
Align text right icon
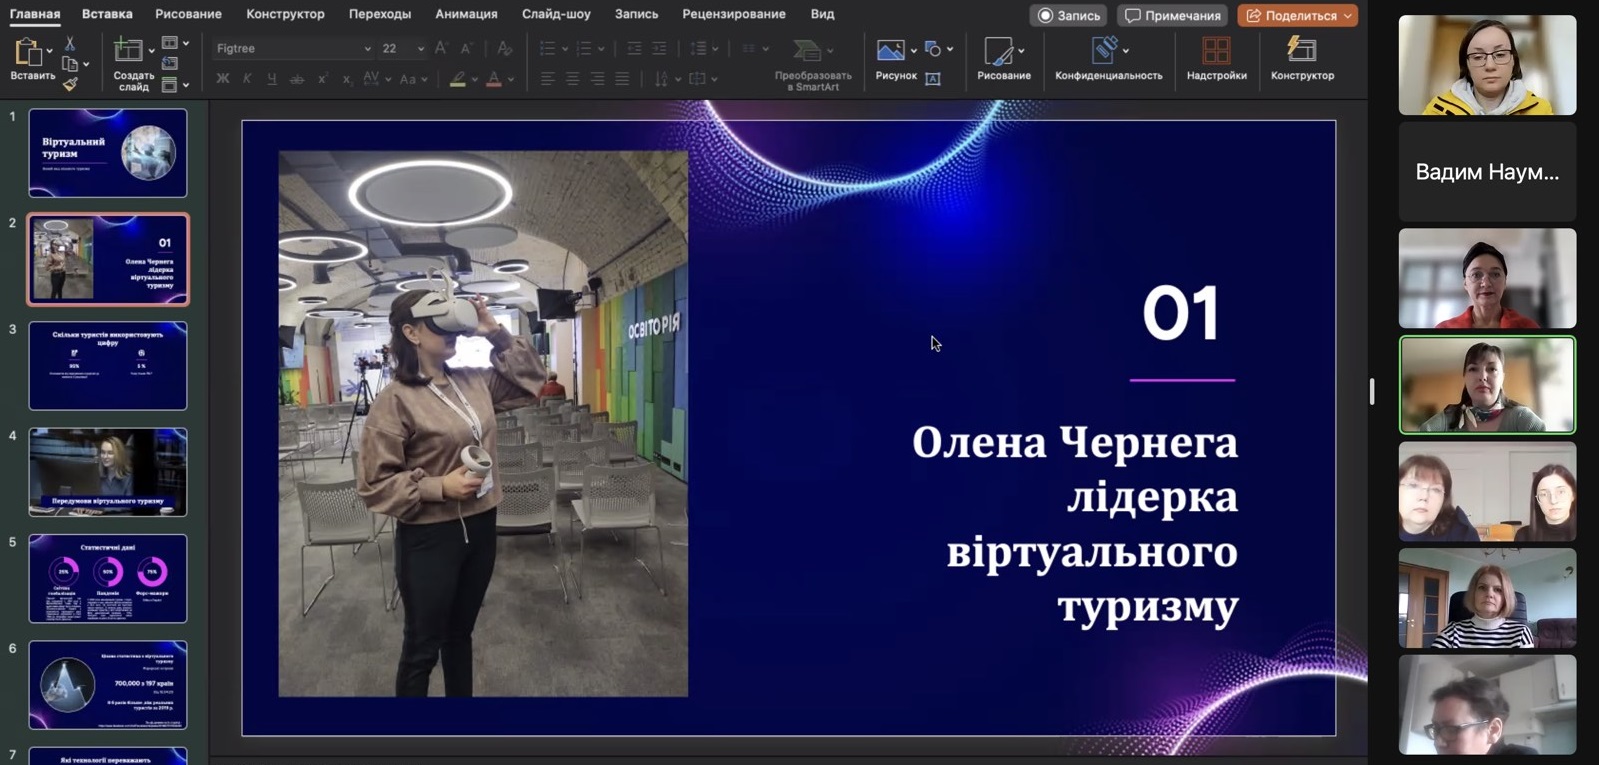point(597,79)
